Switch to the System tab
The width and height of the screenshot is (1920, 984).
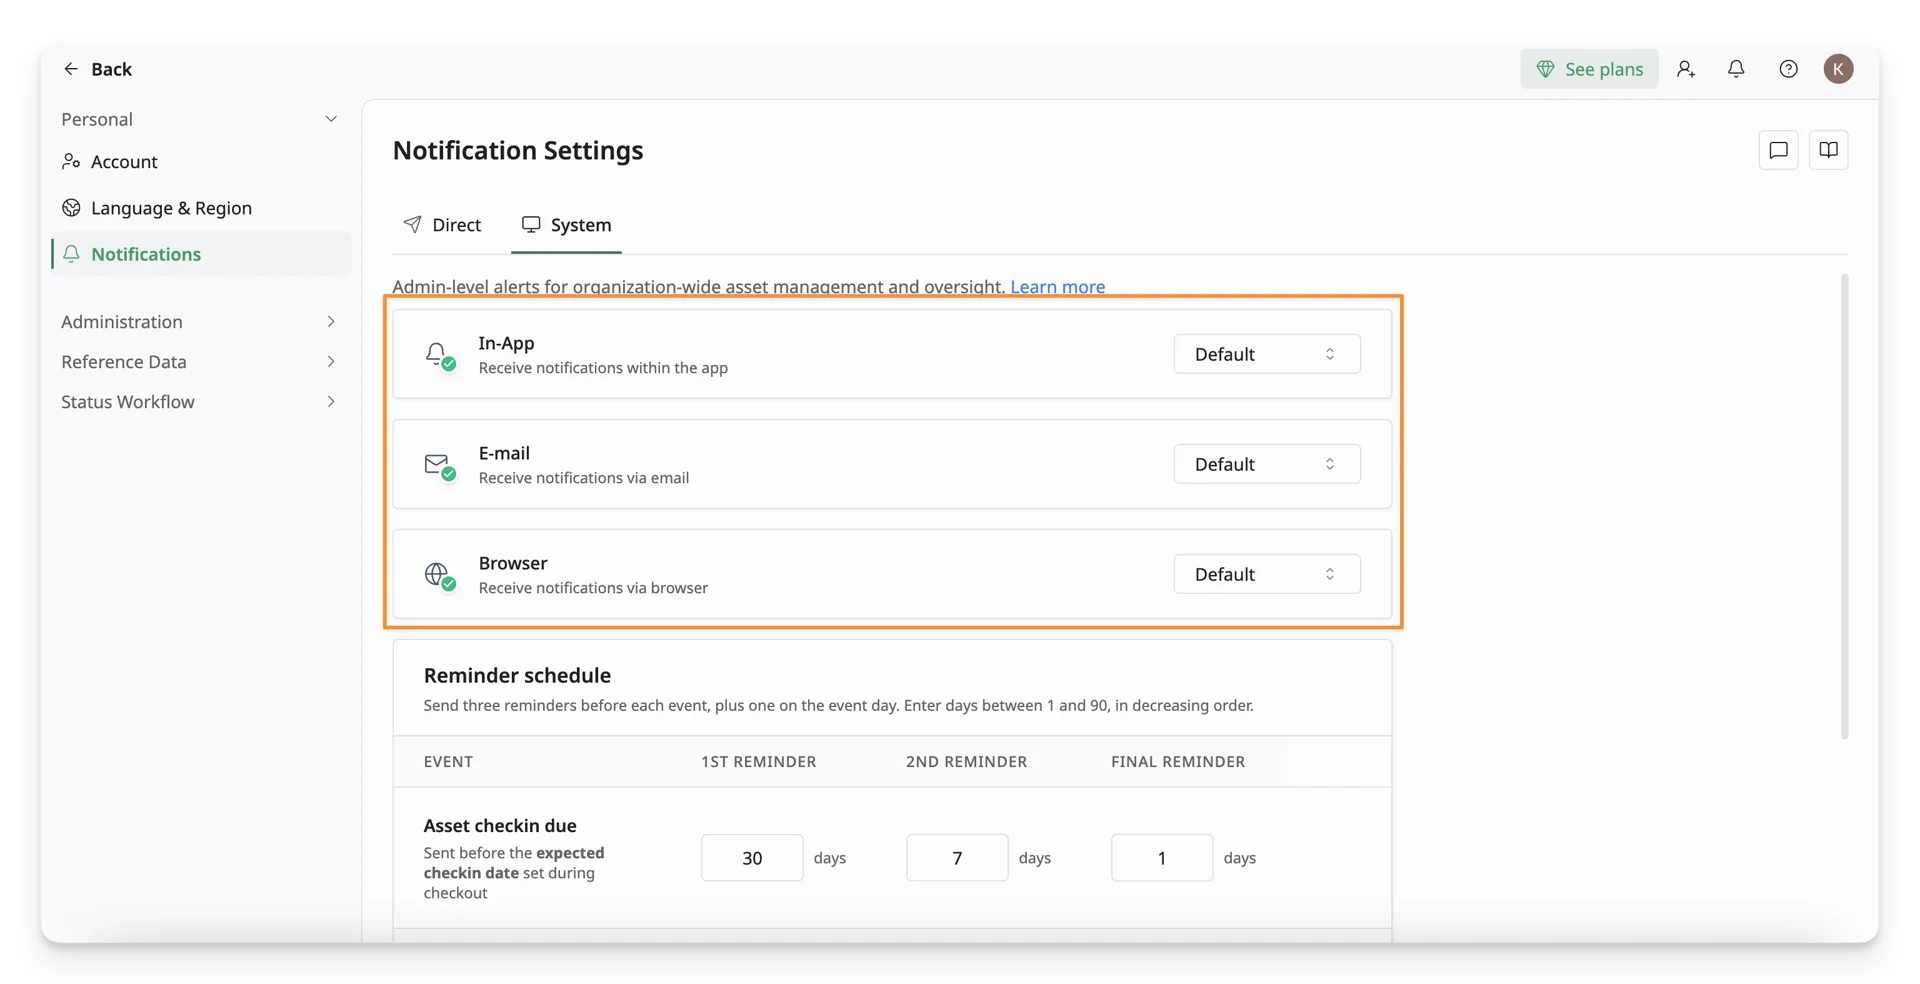pyautogui.click(x=566, y=225)
